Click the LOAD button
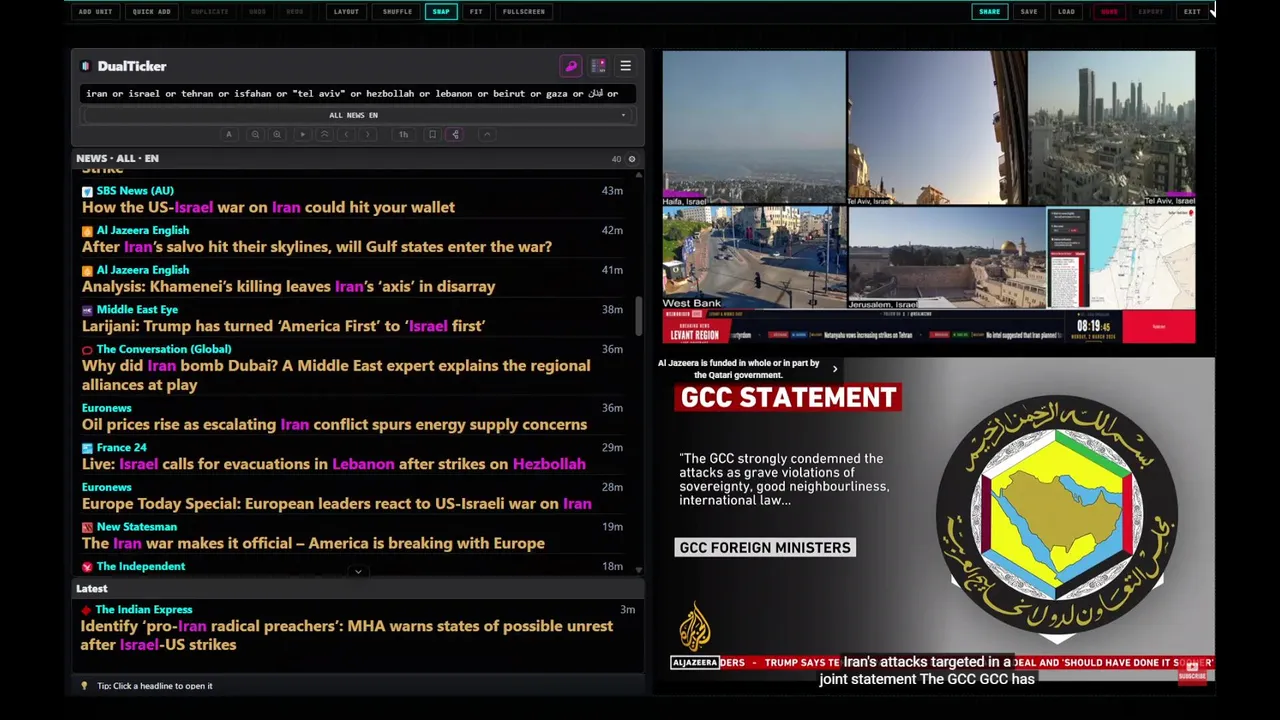The height and width of the screenshot is (720, 1280). [x=1066, y=12]
